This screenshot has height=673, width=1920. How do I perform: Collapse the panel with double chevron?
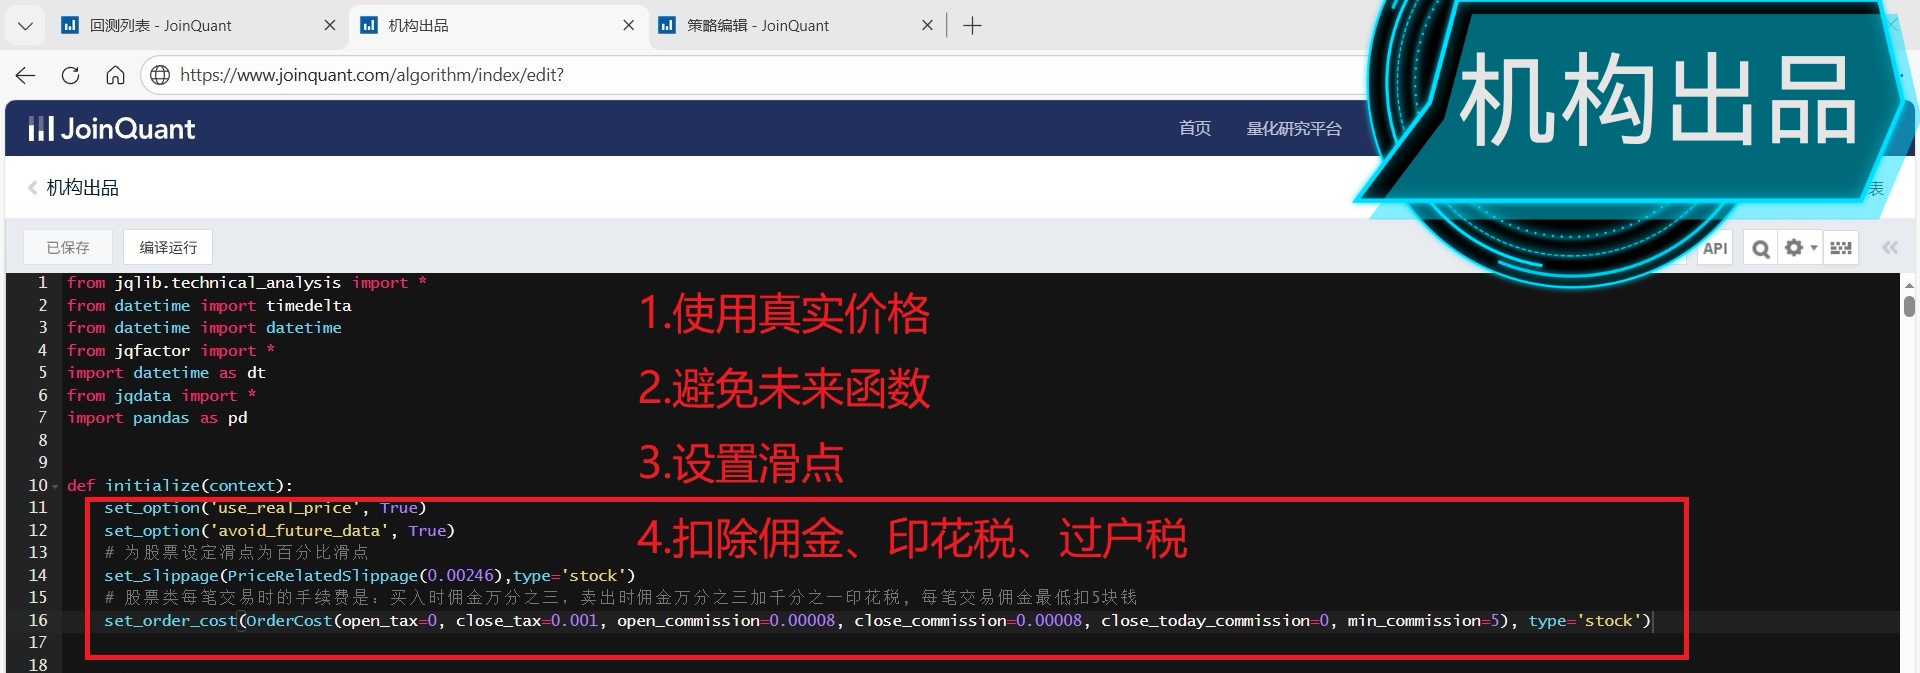[x=1889, y=248]
